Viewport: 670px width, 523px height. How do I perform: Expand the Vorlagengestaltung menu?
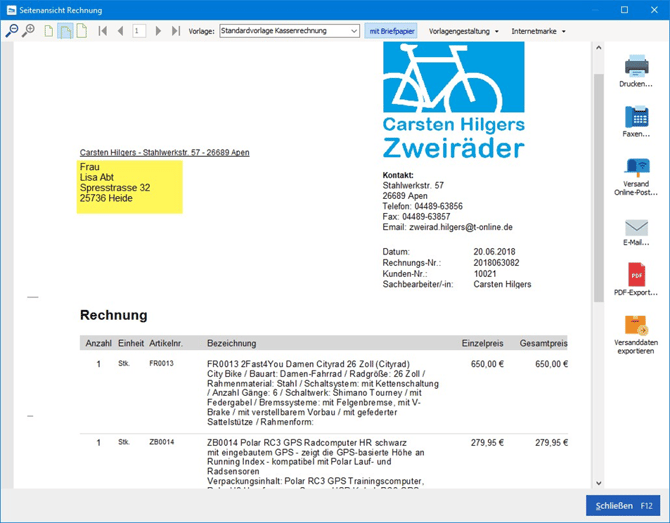point(463,31)
